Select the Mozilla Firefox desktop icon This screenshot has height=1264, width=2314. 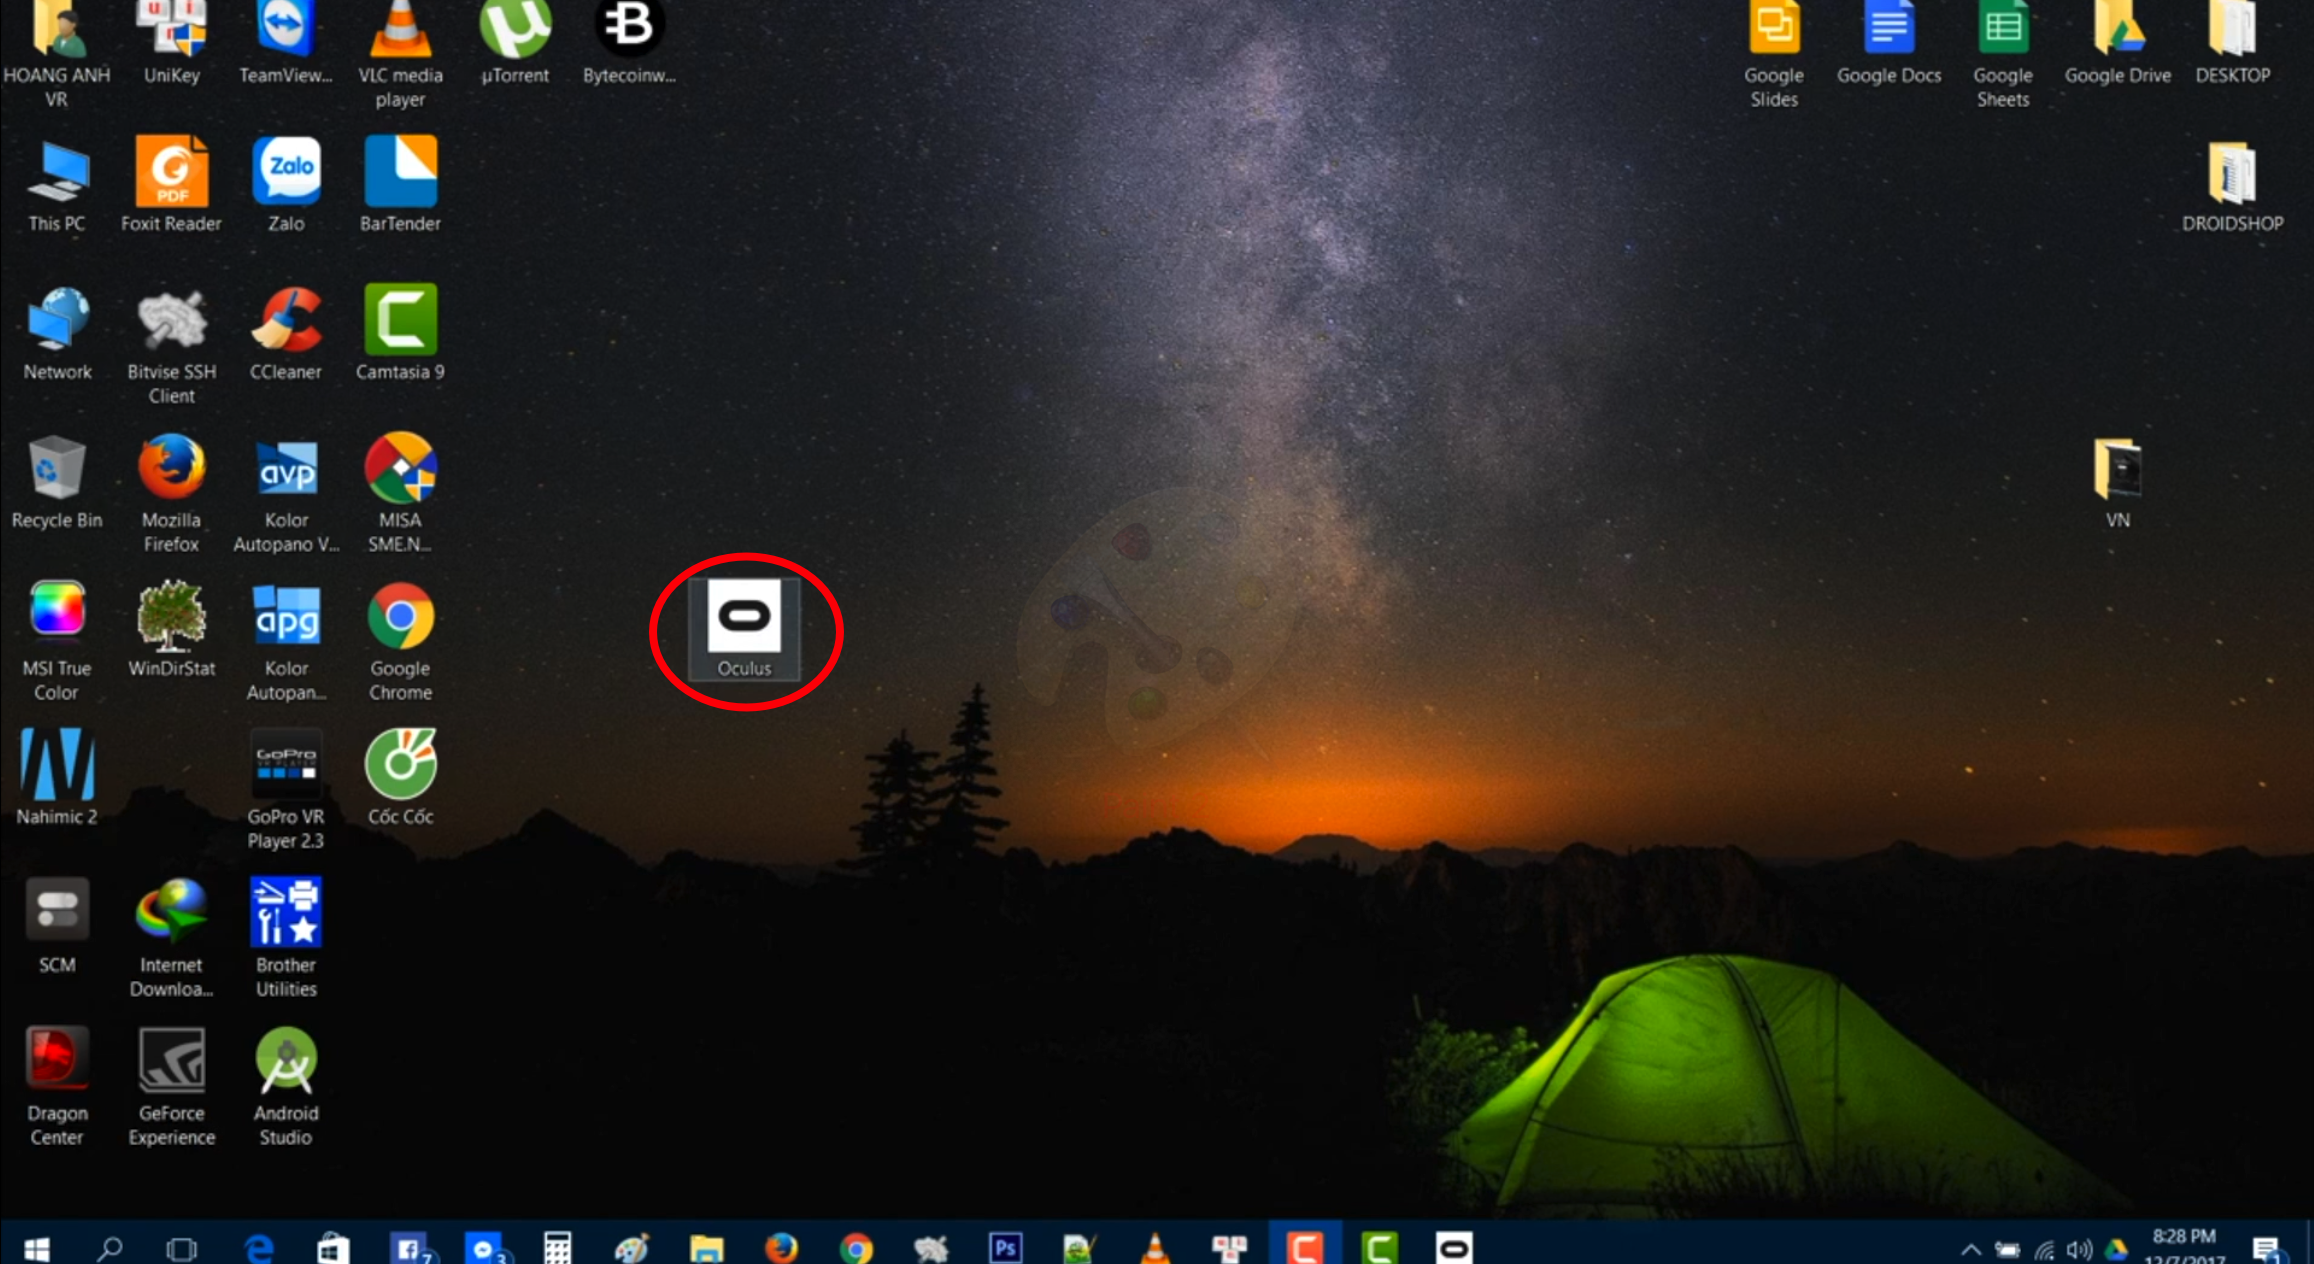point(171,494)
